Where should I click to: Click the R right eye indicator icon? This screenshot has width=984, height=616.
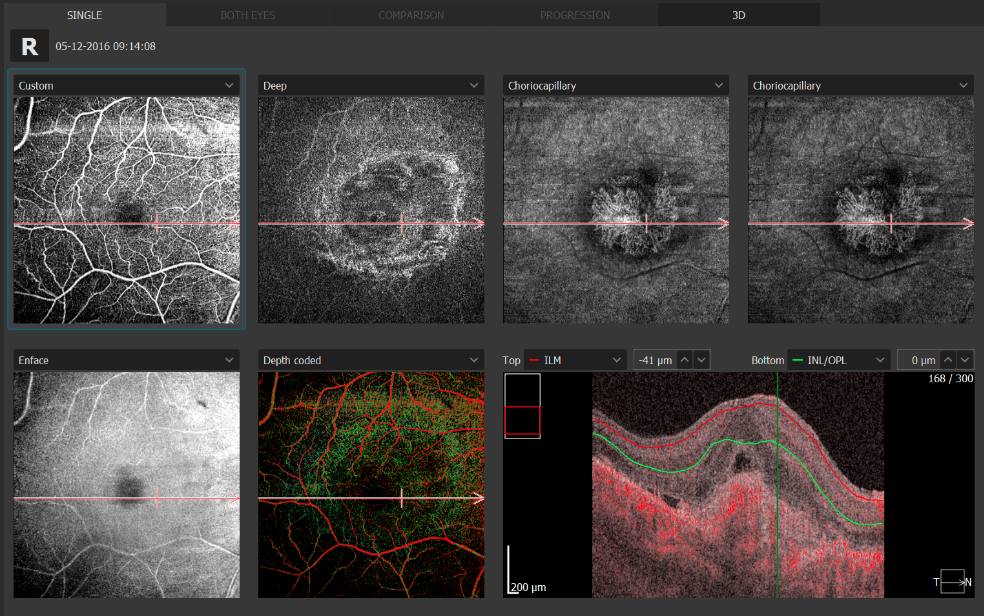tap(29, 46)
